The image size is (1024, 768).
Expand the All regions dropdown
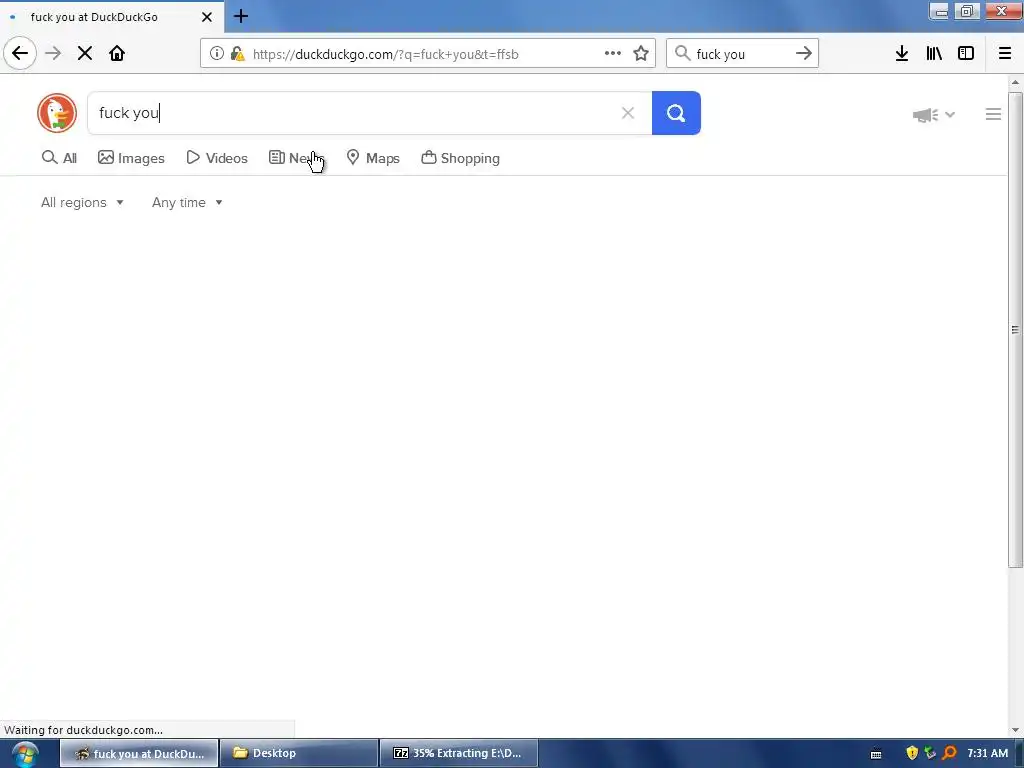[x=82, y=202]
